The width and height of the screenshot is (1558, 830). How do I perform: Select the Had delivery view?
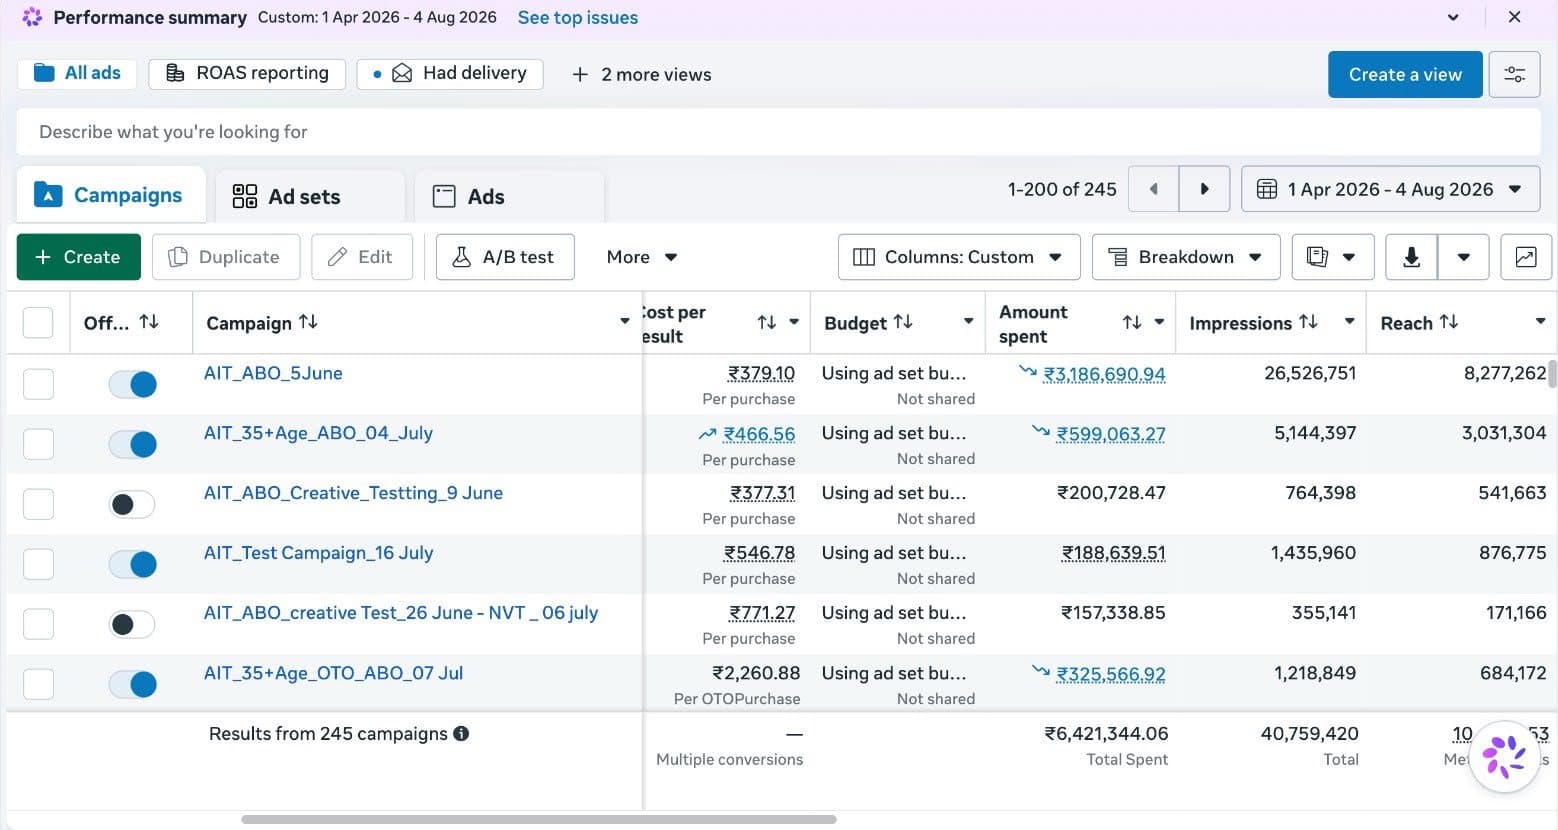[x=450, y=73]
